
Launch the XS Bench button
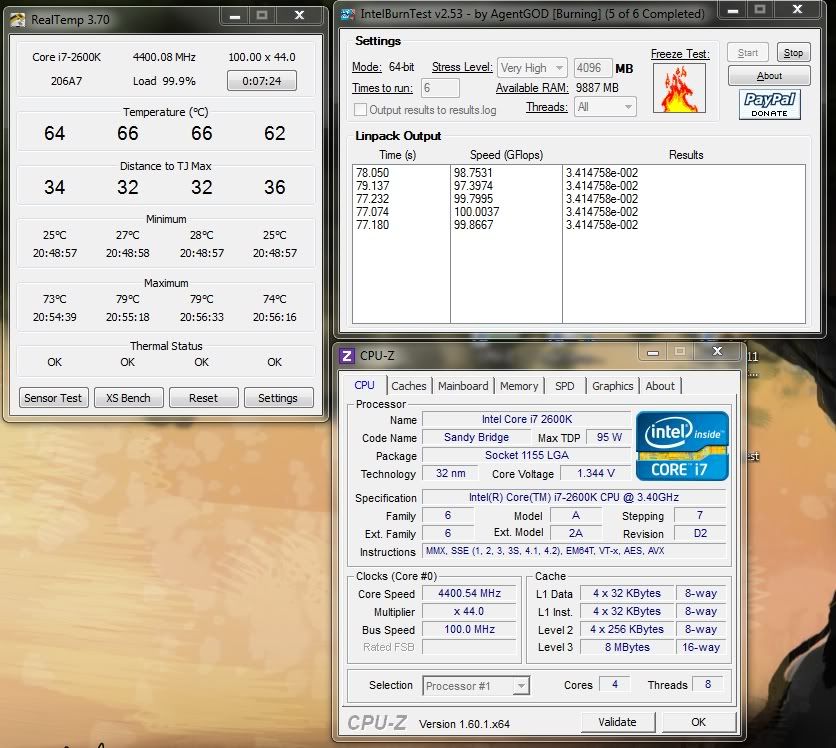(x=128, y=398)
